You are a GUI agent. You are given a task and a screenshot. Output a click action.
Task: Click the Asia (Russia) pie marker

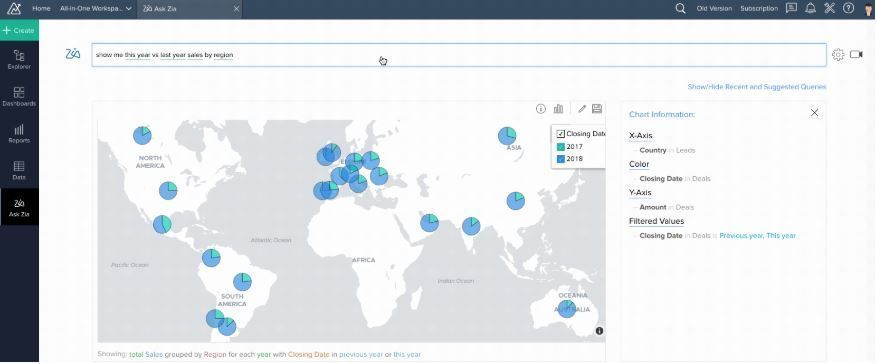pyautogui.click(x=507, y=136)
